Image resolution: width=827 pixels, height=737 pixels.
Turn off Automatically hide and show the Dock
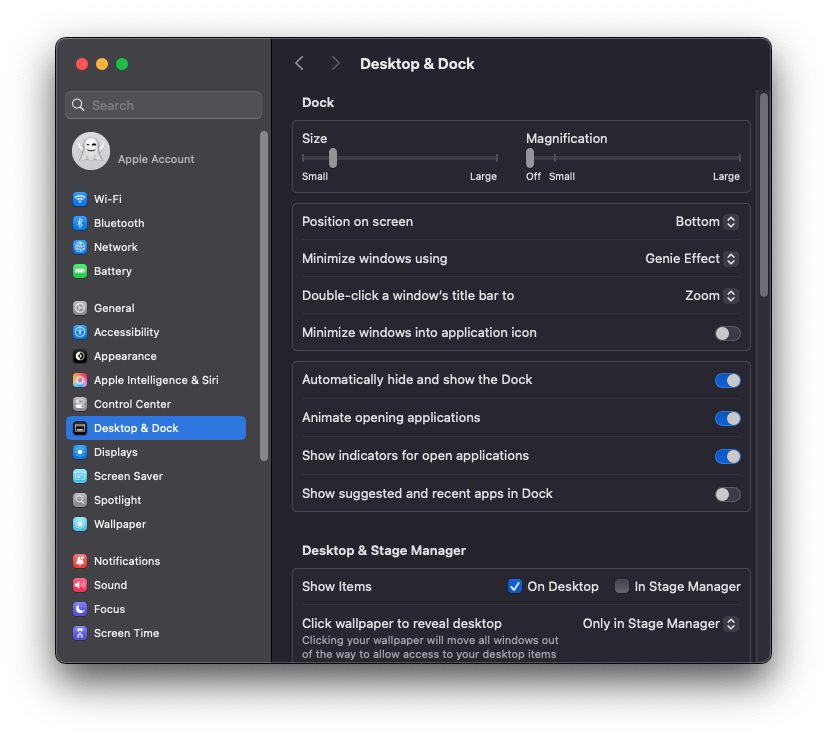click(x=727, y=380)
